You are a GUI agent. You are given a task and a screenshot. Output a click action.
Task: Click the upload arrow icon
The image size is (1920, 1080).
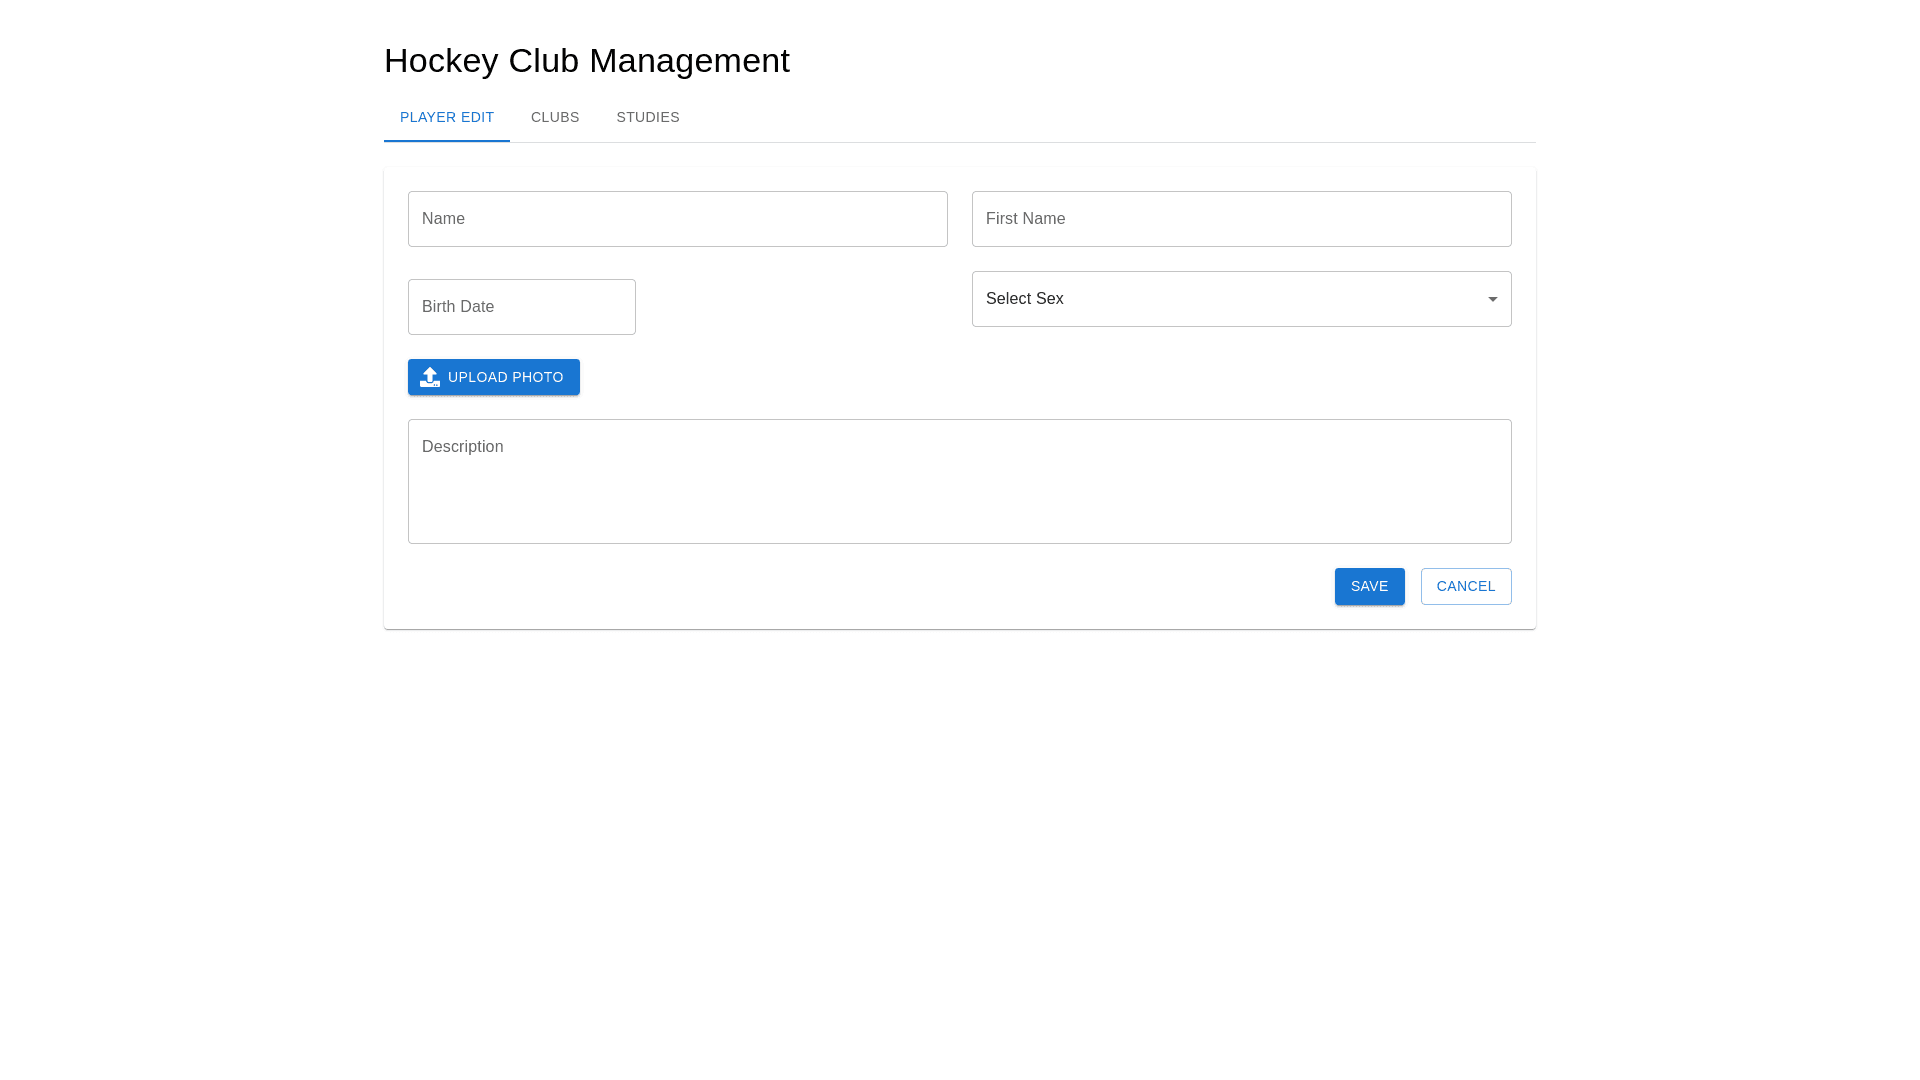pyautogui.click(x=430, y=377)
